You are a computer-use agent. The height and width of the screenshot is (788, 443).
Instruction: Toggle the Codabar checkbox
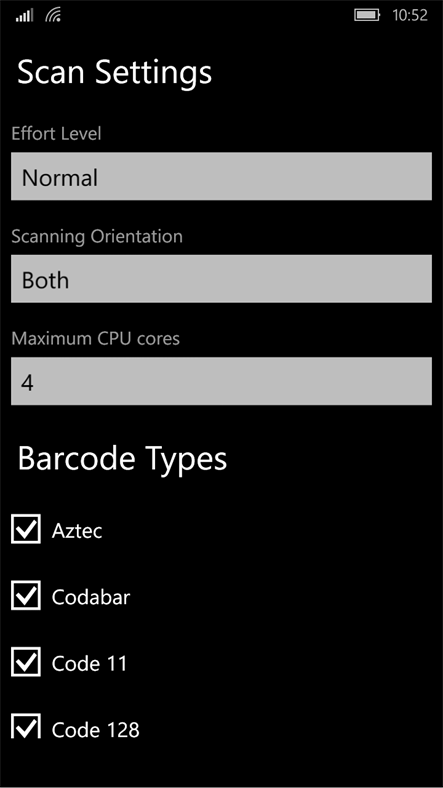point(26,596)
